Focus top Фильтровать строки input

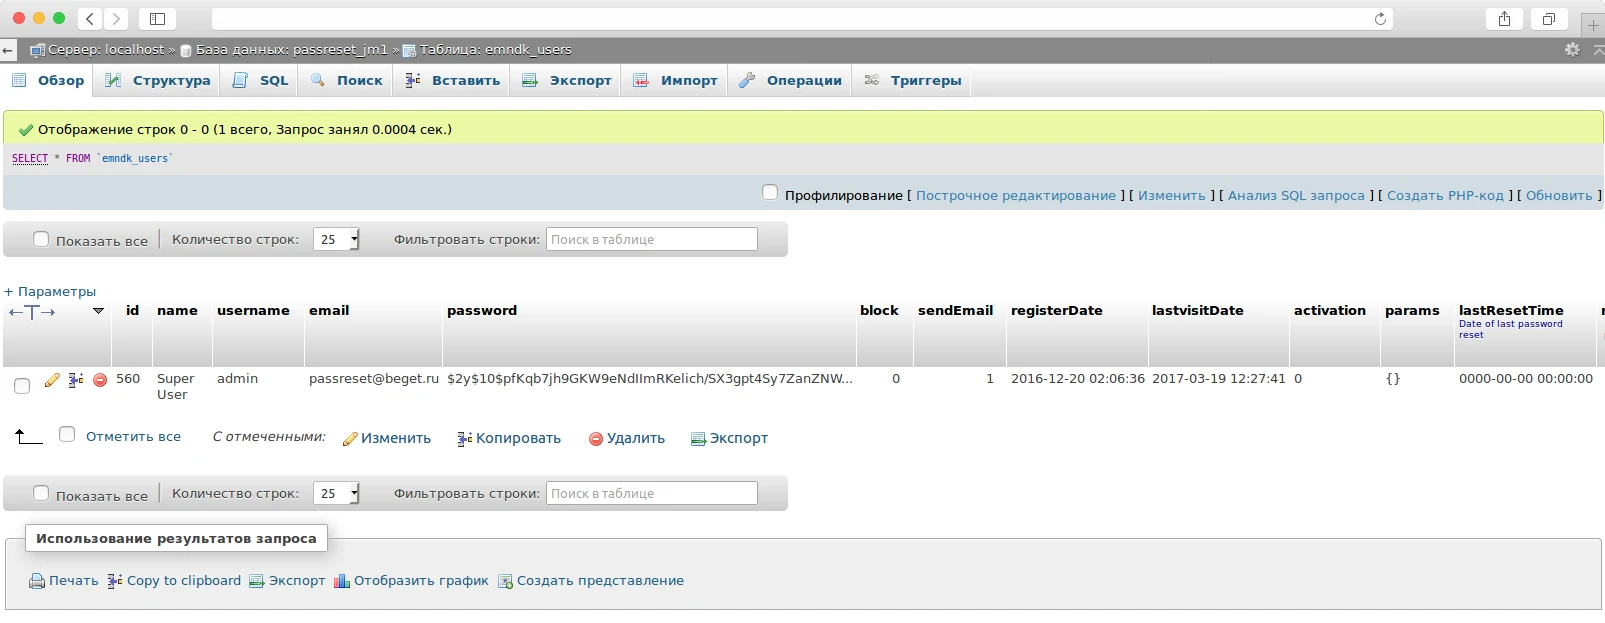(x=652, y=239)
